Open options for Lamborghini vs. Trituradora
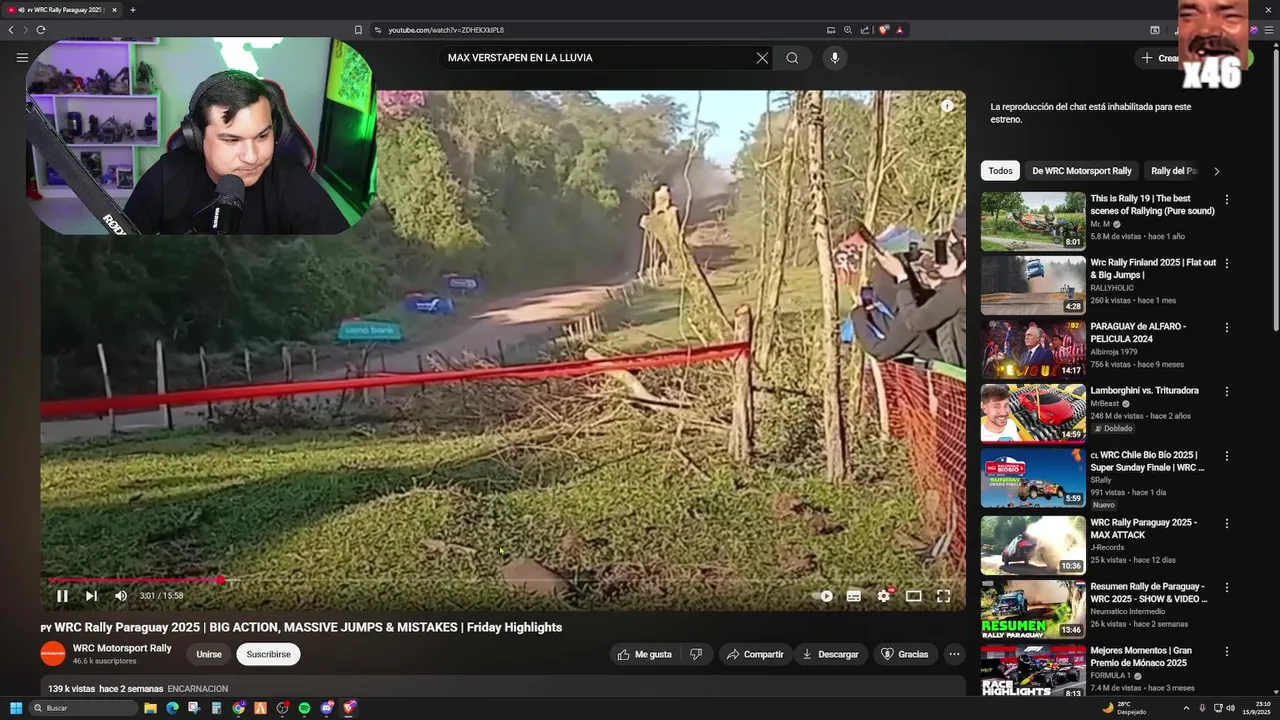1280x720 pixels. click(1227, 391)
